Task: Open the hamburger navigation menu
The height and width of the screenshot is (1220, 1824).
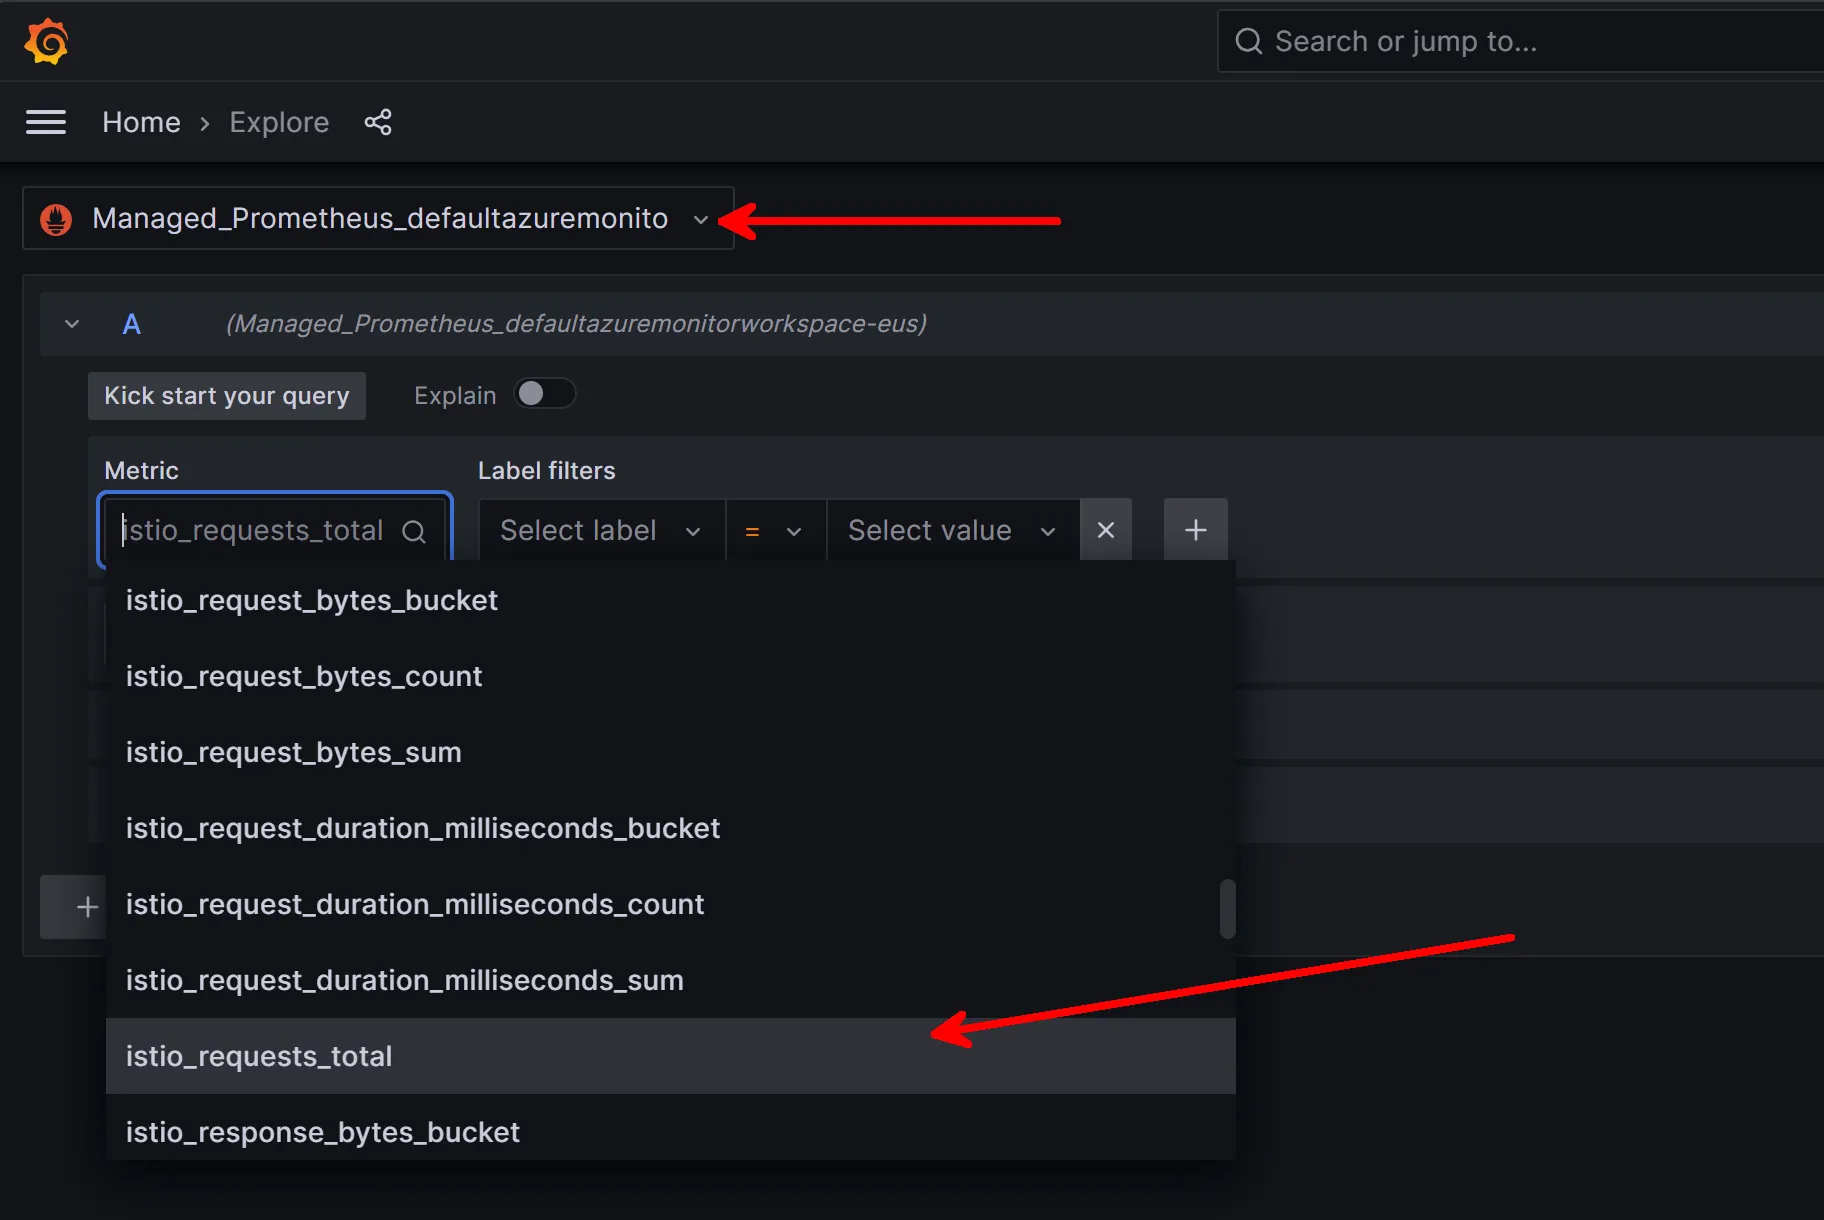Action: [46, 122]
